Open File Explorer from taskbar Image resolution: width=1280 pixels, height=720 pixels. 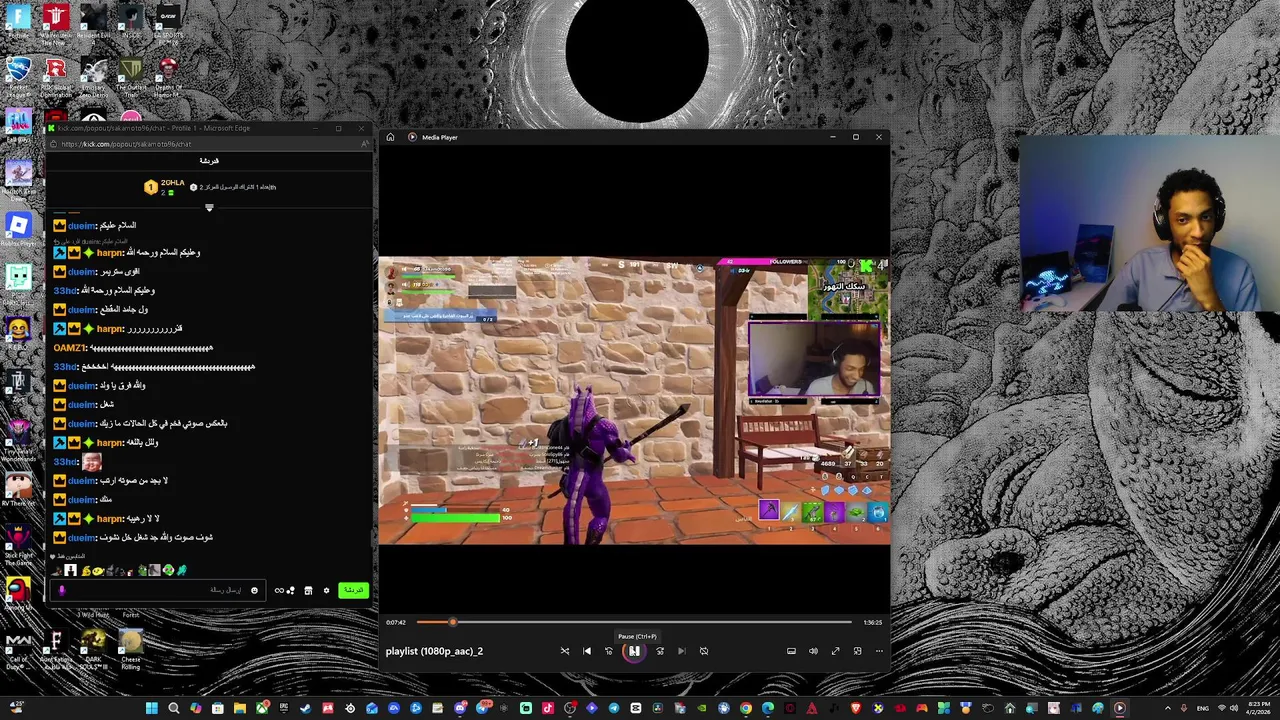[239, 709]
